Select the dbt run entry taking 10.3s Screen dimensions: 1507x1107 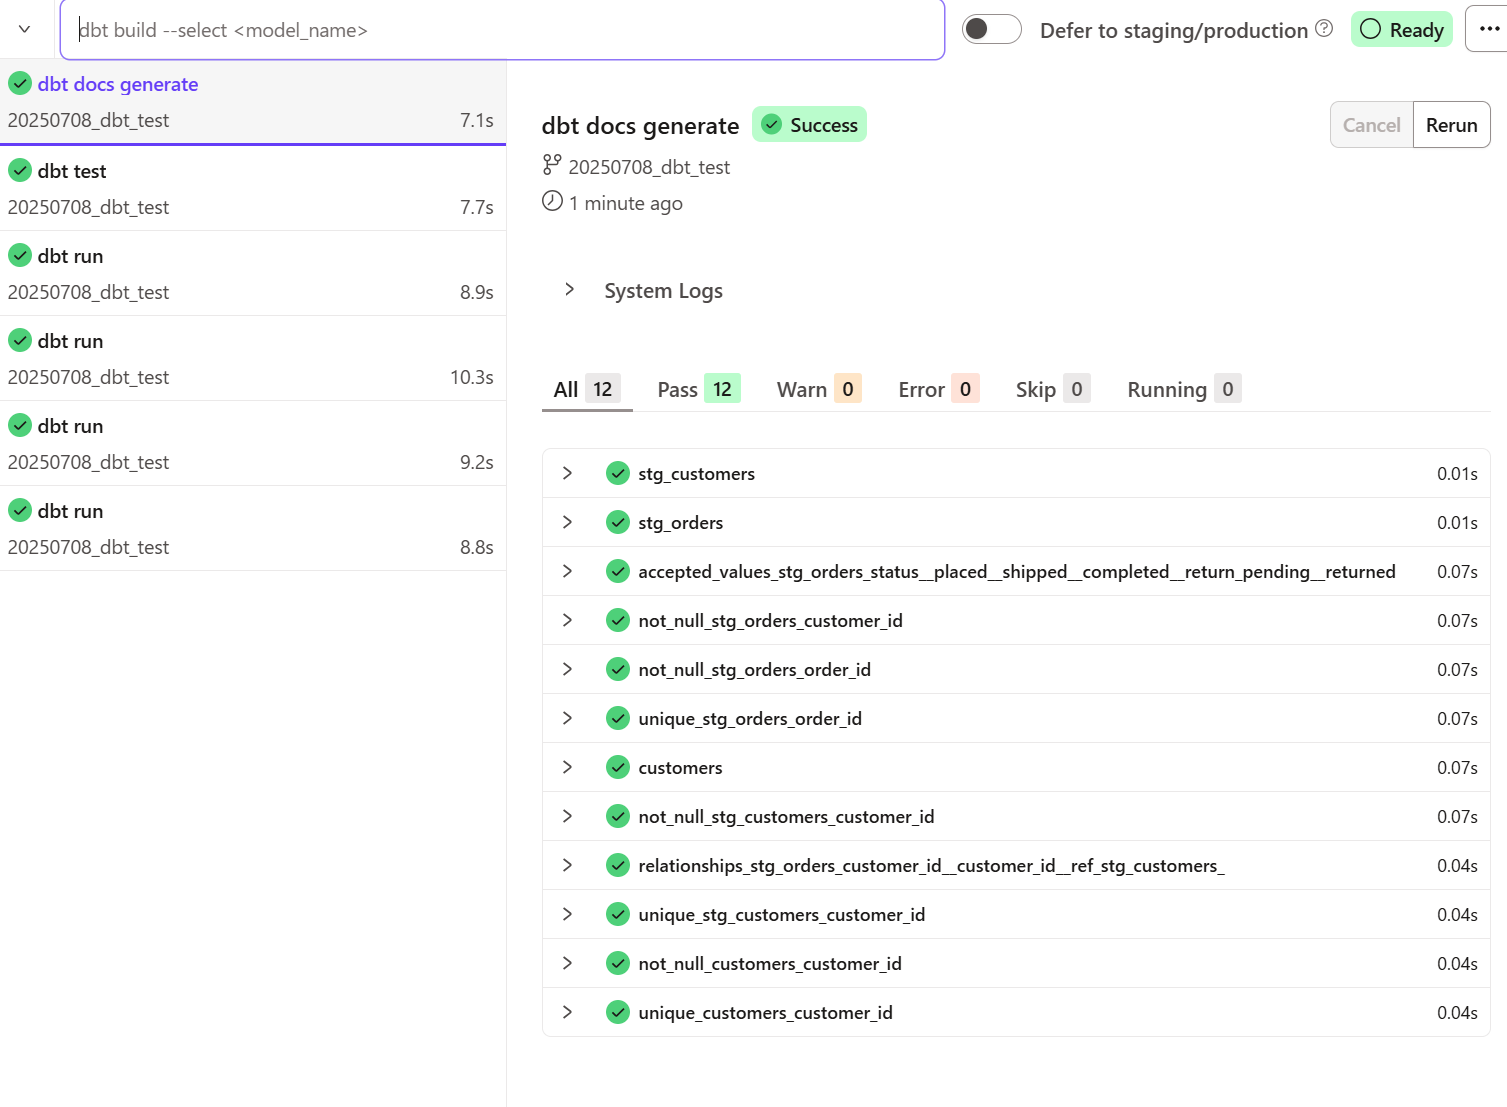(x=252, y=359)
